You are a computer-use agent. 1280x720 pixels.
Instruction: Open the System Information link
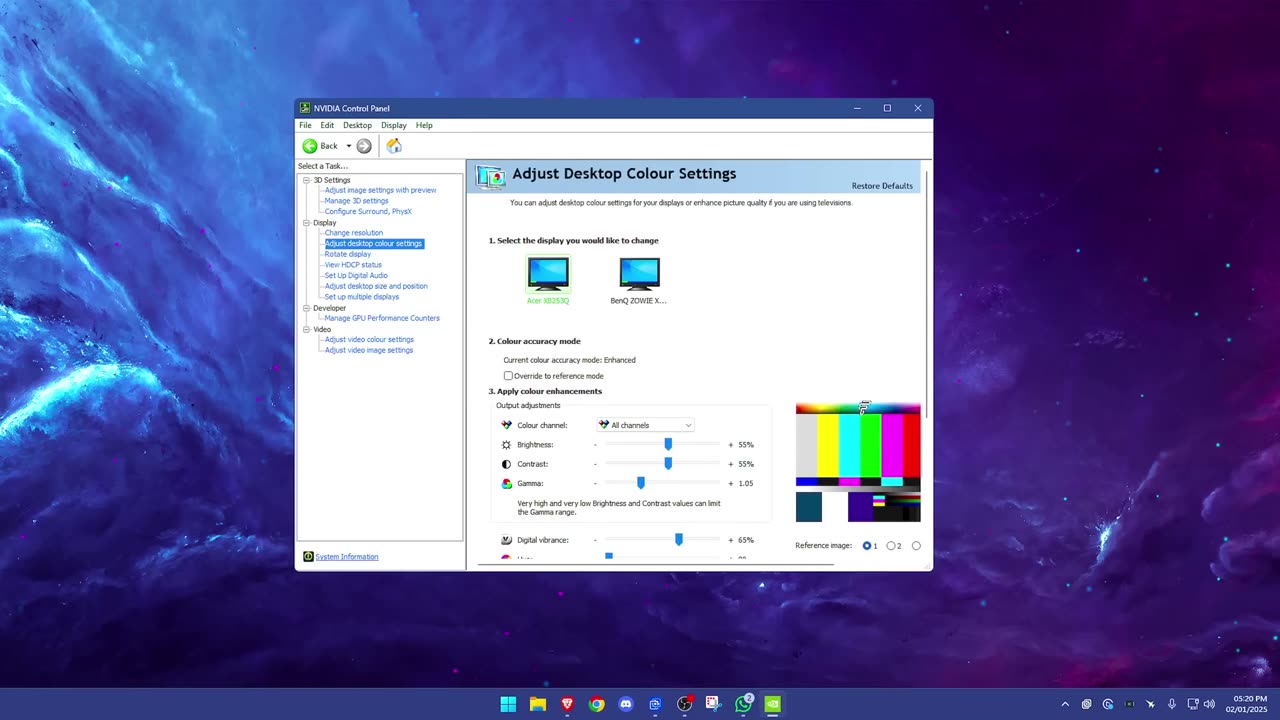[347, 557]
